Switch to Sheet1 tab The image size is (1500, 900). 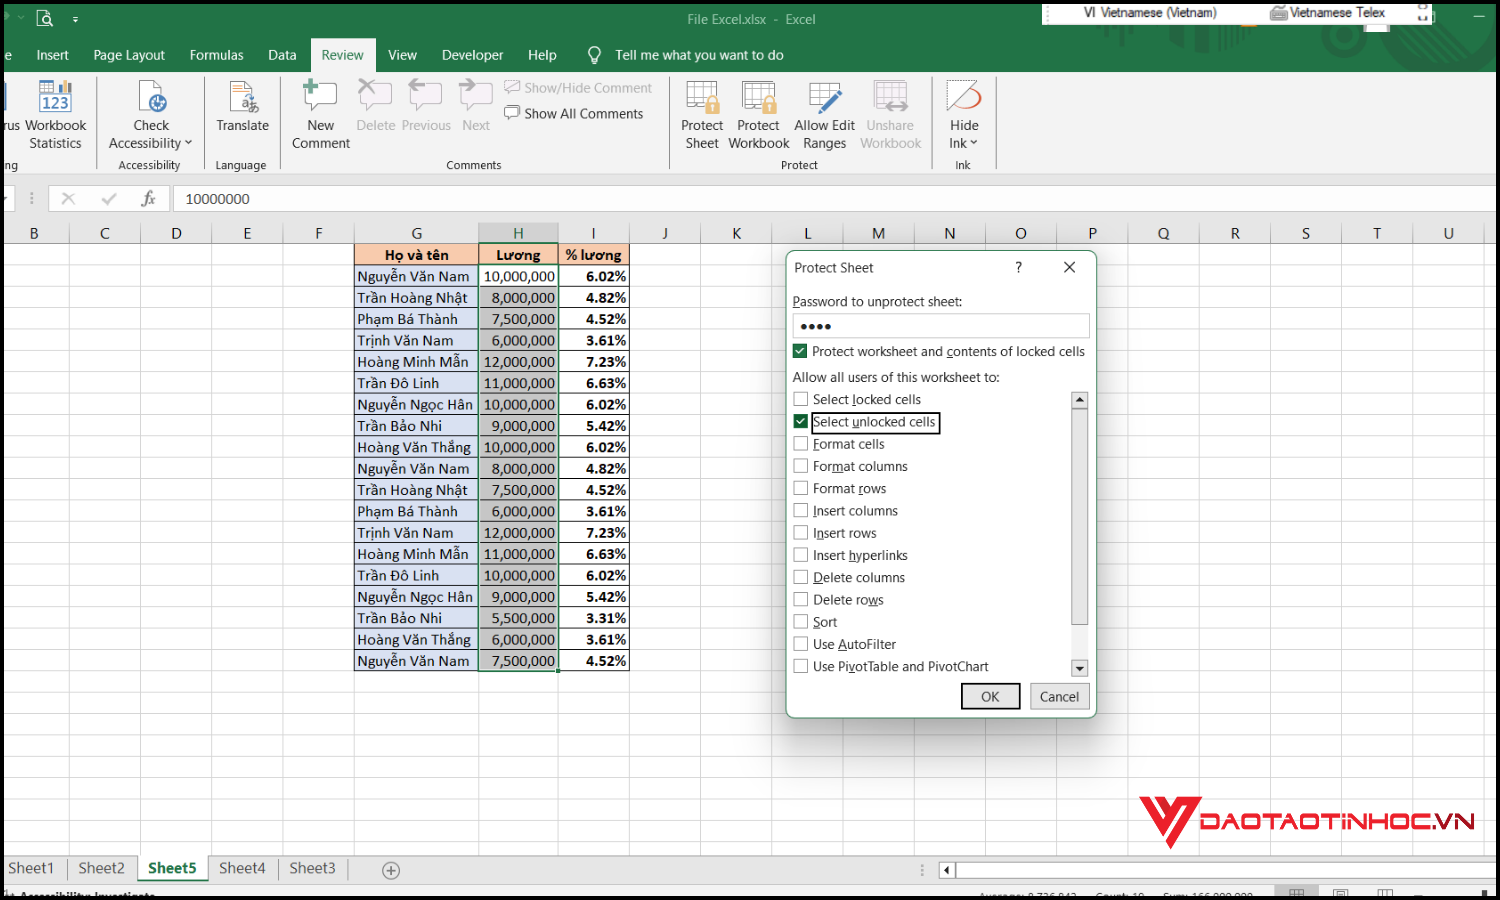(x=31, y=868)
